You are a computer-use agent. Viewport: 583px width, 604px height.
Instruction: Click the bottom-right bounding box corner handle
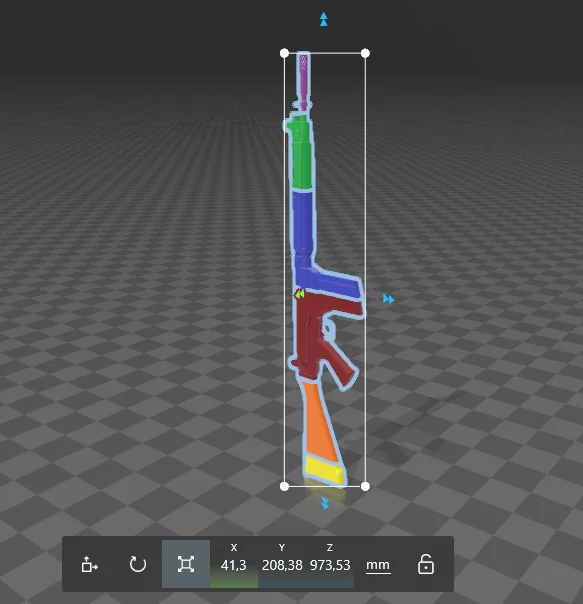[x=365, y=487]
